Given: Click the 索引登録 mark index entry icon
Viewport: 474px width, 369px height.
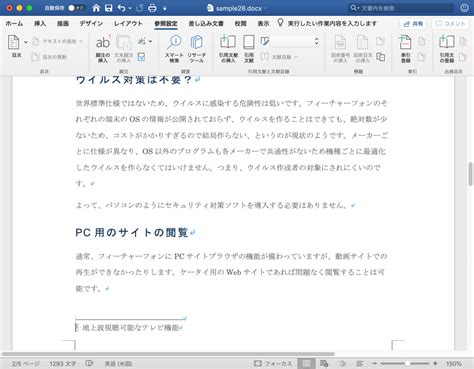Looking at the screenshot, I should point(405,42).
